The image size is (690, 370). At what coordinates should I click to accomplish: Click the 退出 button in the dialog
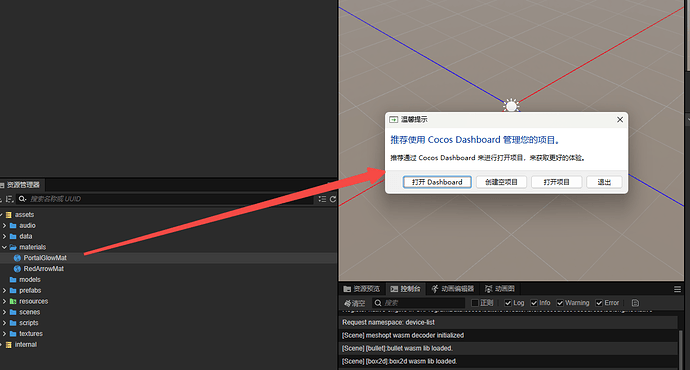click(604, 182)
